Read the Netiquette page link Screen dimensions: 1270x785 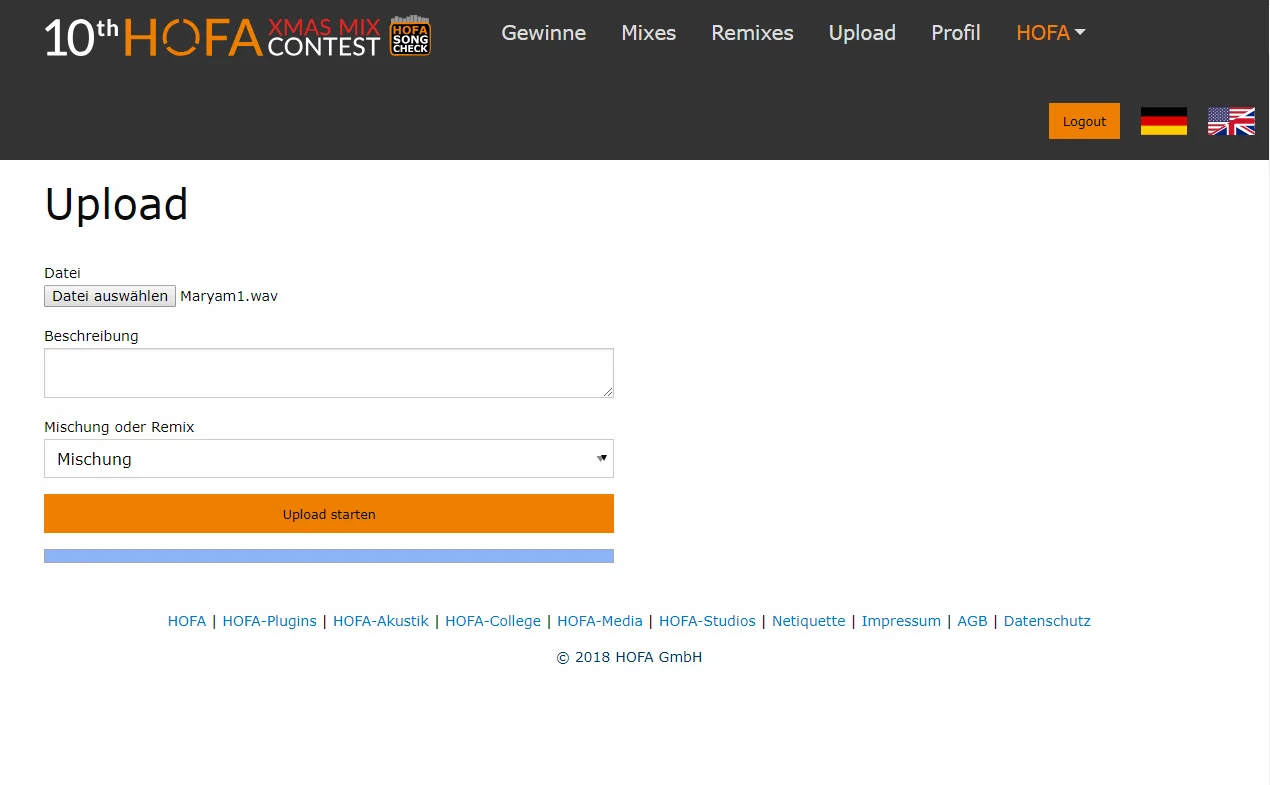point(809,621)
